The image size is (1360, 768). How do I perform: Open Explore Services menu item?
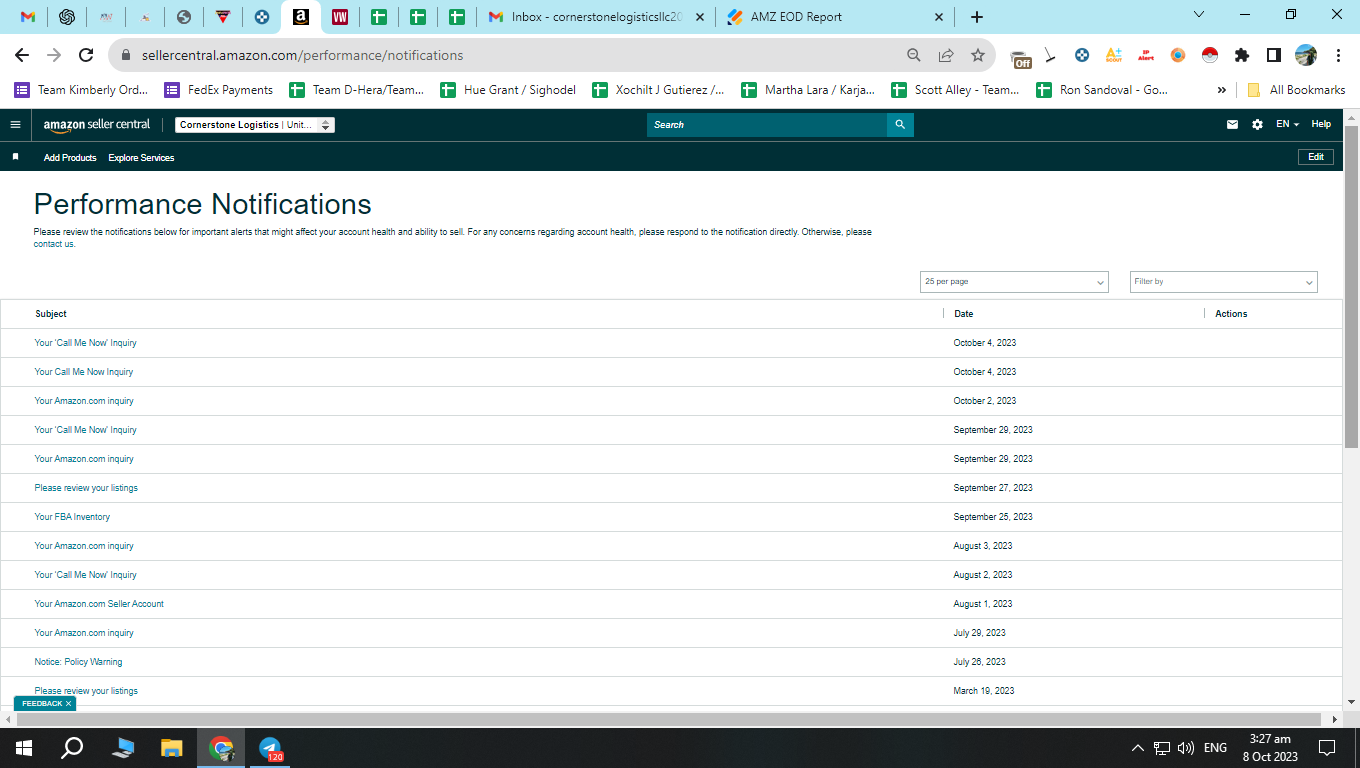coord(141,158)
